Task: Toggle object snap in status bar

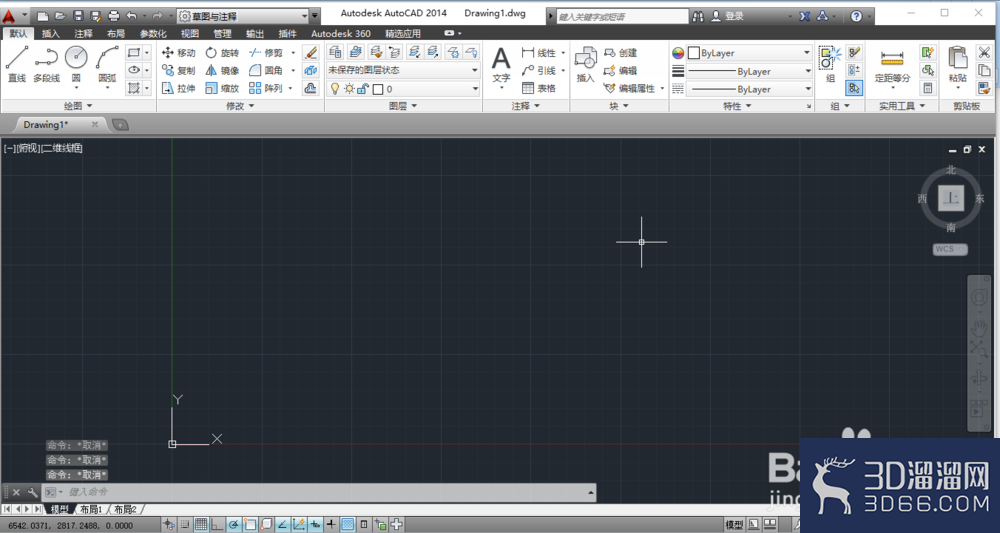Action: 251,525
